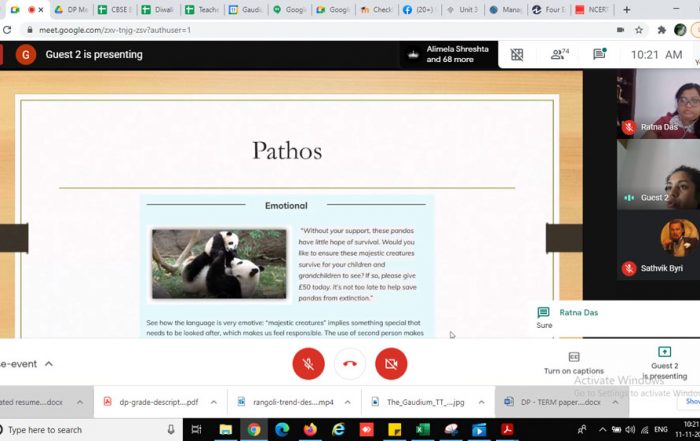Open The_Gaudium_TT jpg download
This screenshot has width=700, height=441.
[x=419, y=402]
